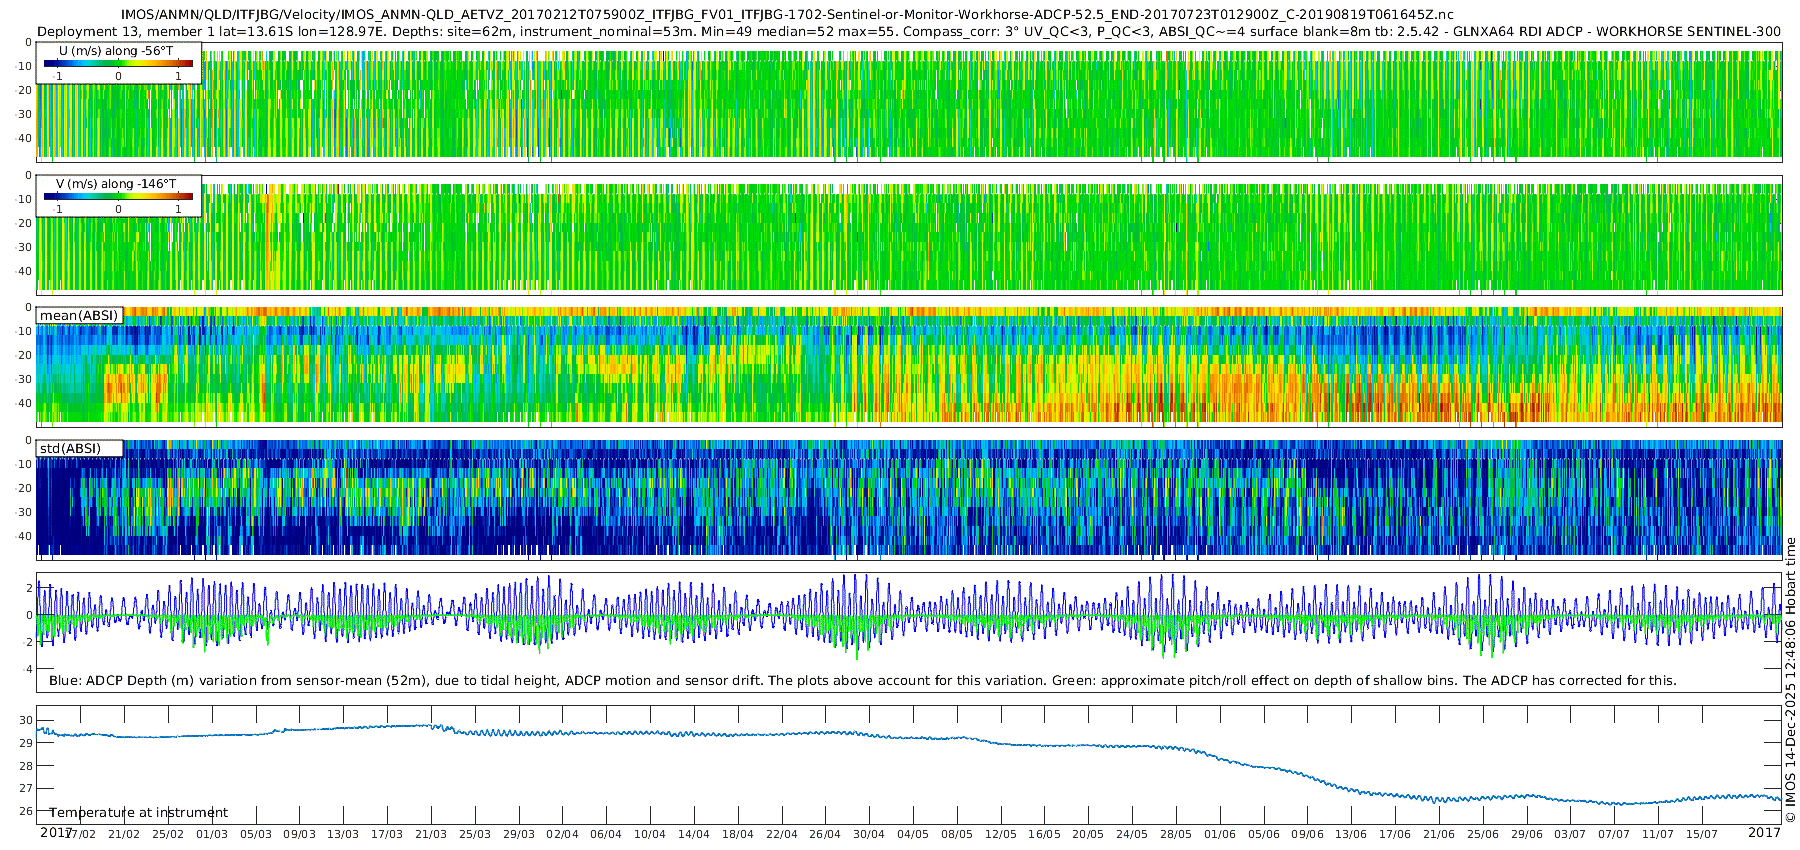Click the 08/05 date tick label
Image resolution: width=1800 pixels, height=850 pixels.
coord(956,834)
